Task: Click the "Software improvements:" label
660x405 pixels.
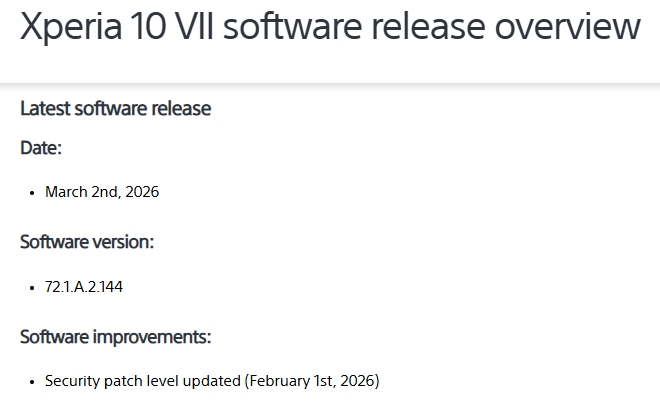Action: pos(115,337)
